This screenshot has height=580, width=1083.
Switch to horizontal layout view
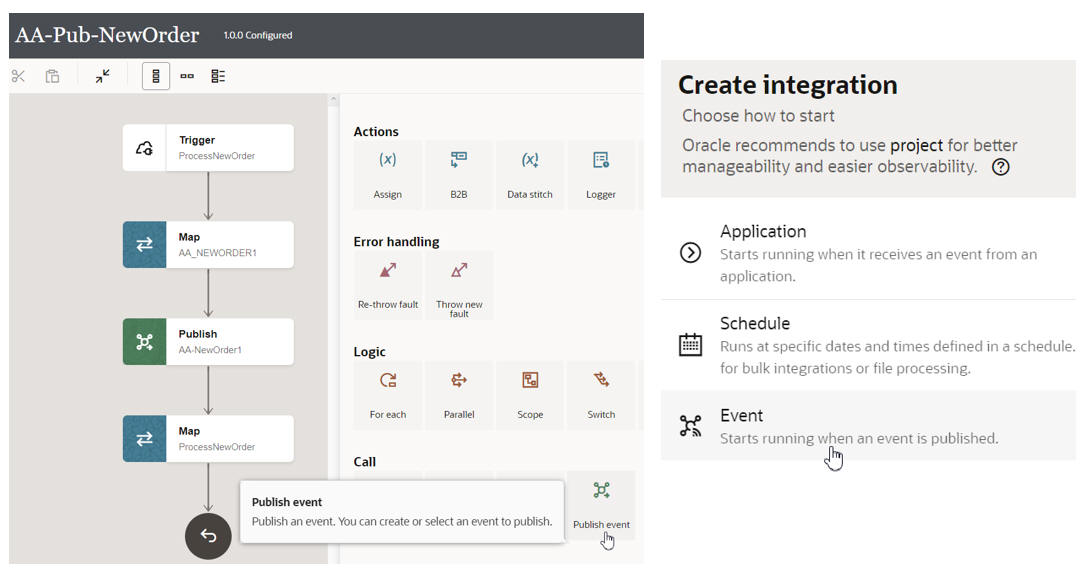click(187, 76)
